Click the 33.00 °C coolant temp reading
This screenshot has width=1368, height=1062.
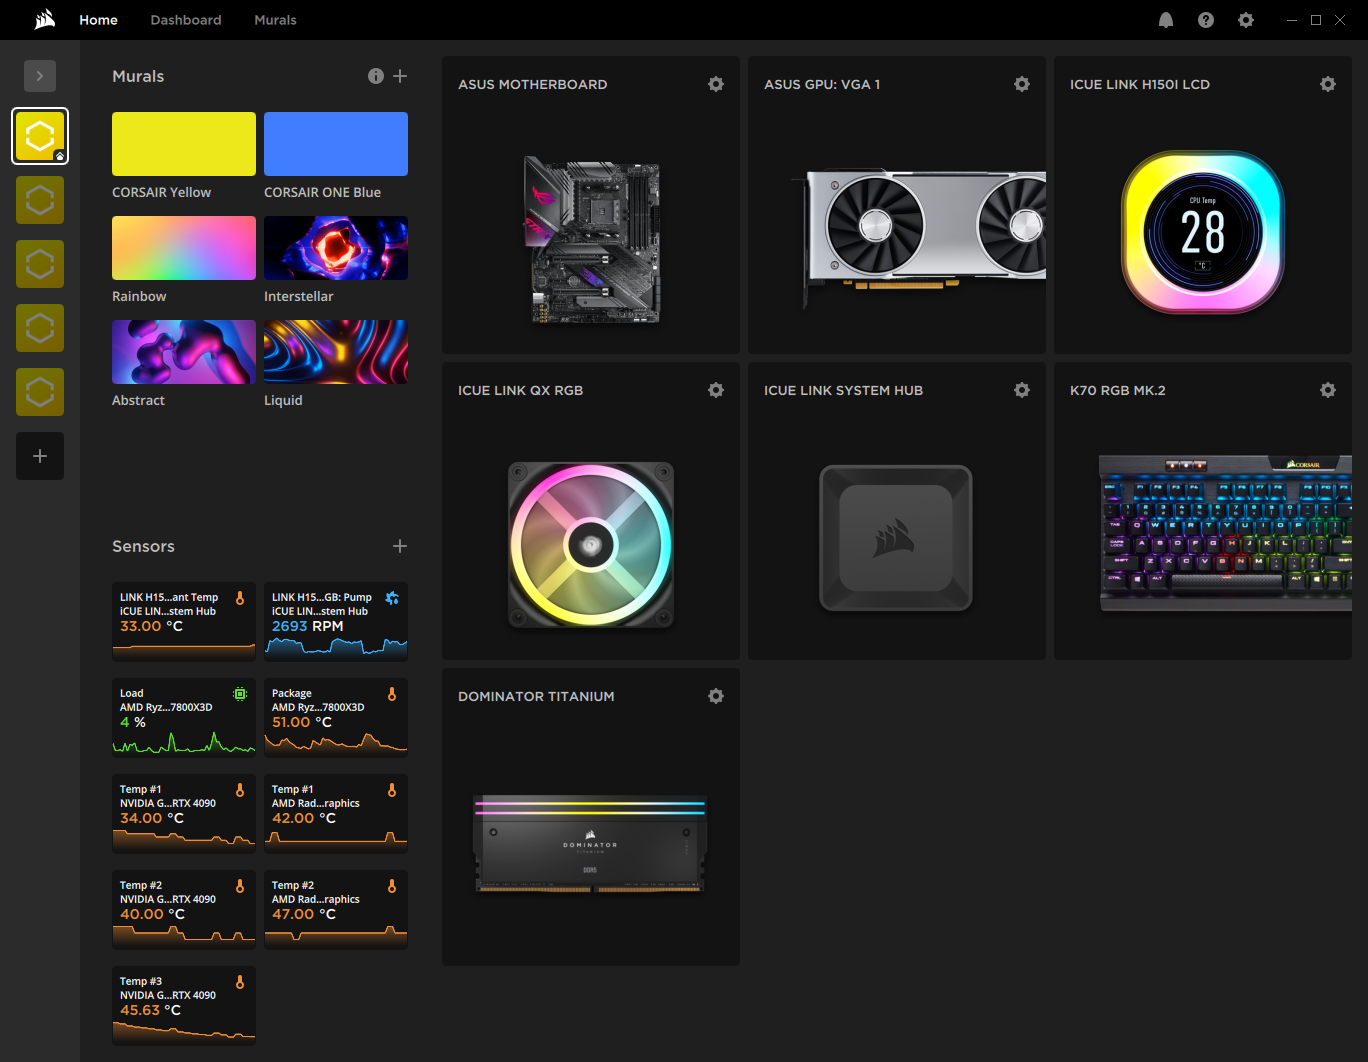[151, 626]
